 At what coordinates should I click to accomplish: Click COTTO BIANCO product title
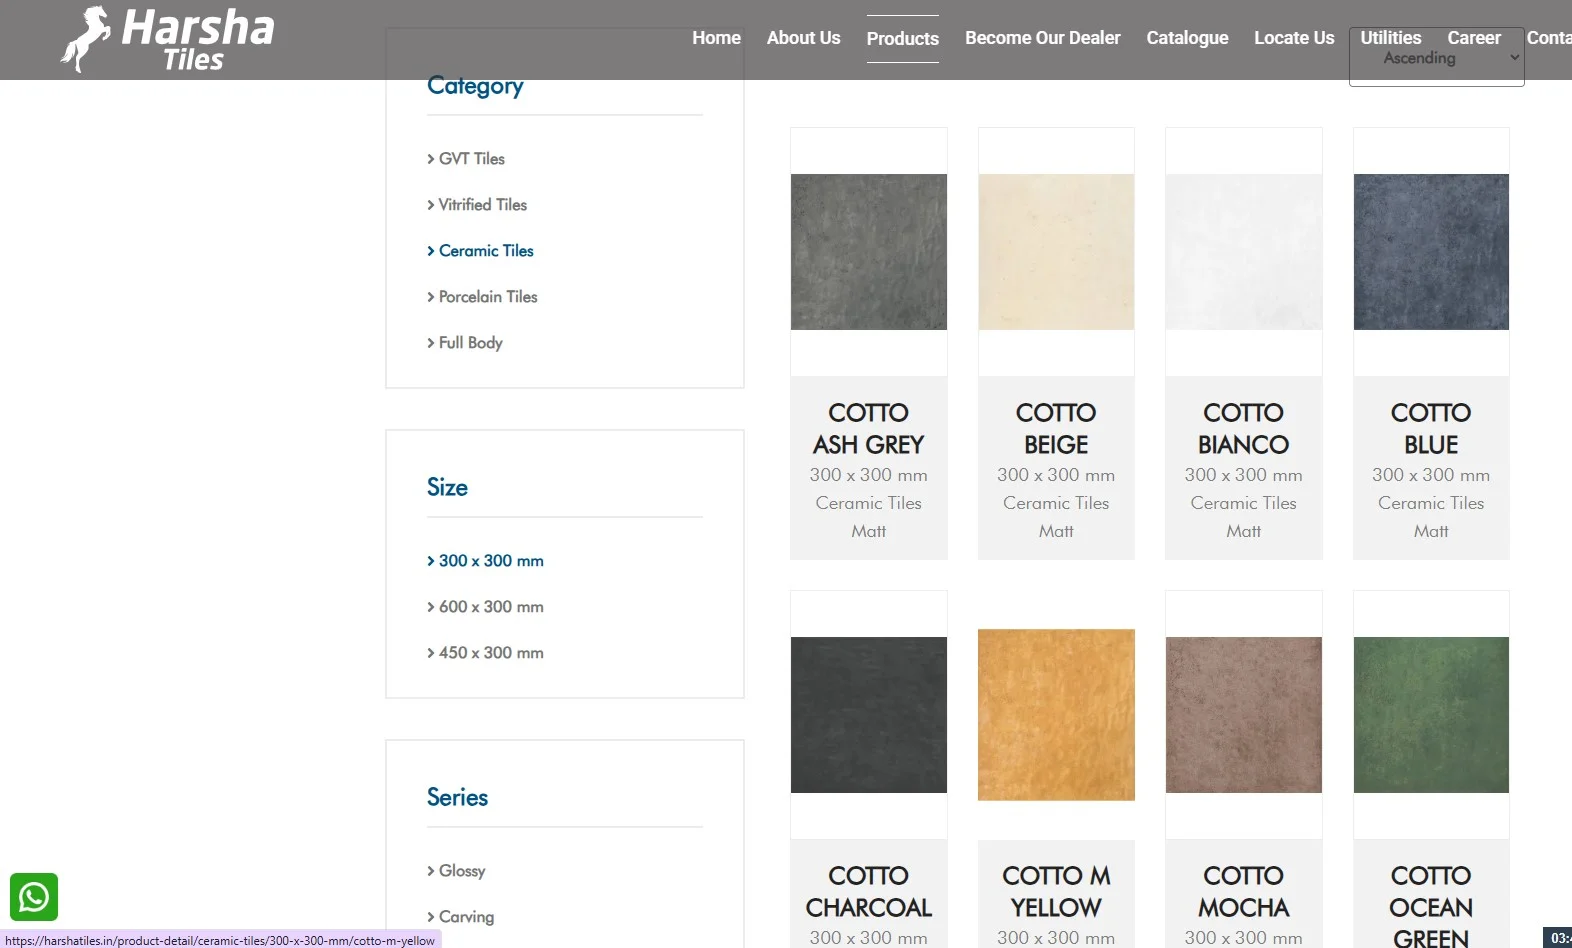click(x=1243, y=428)
